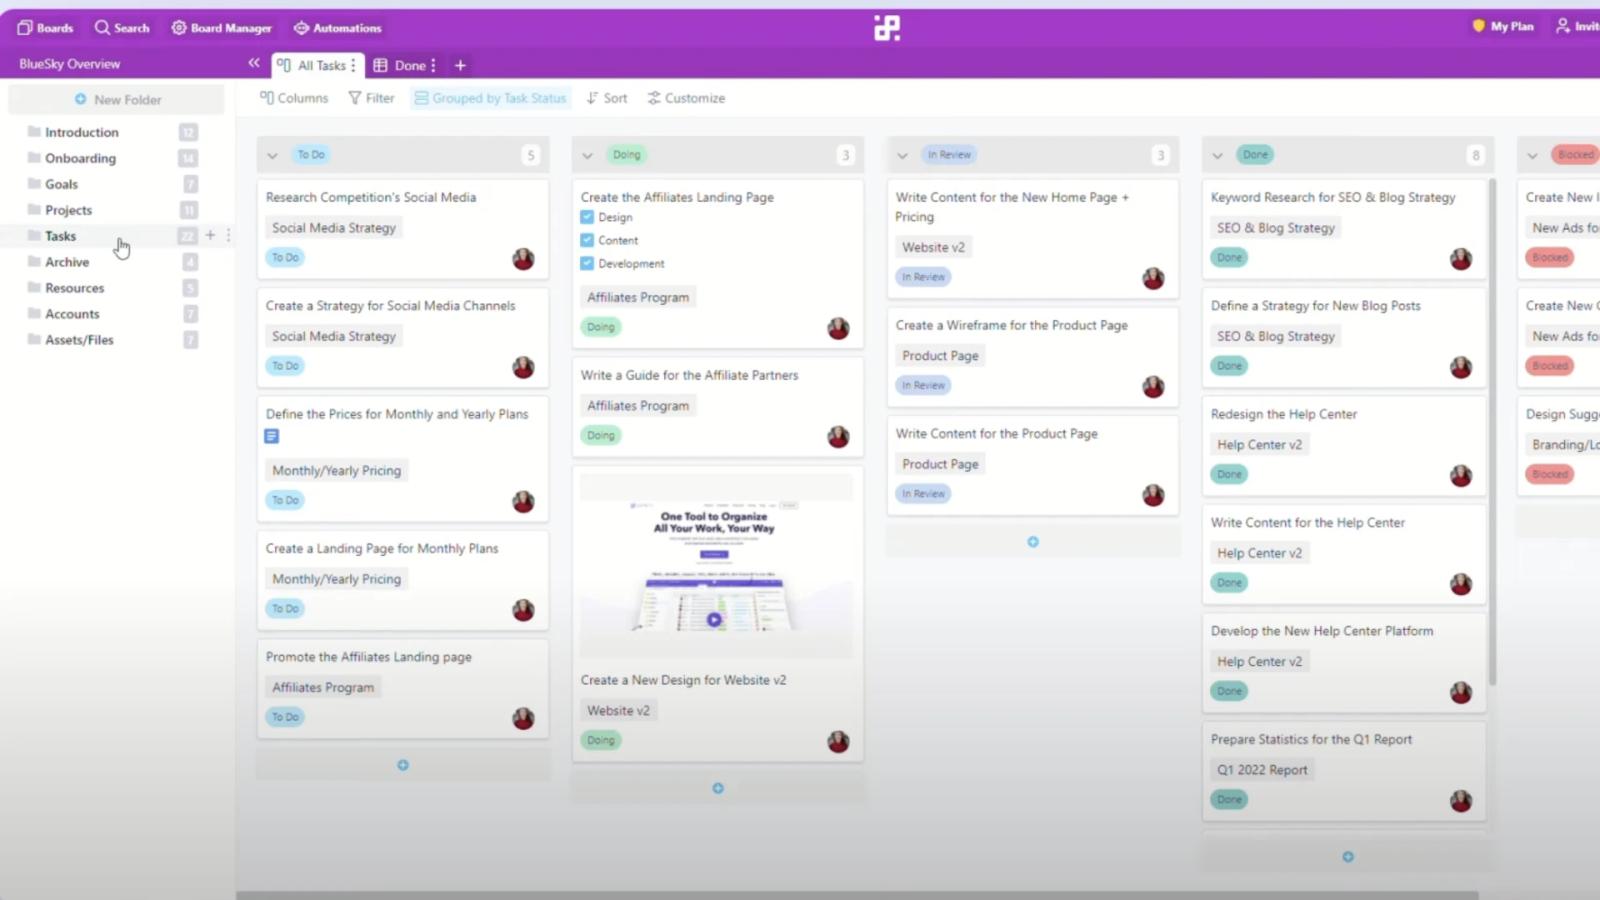Image resolution: width=1600 pixels, height=900 pixels.
Task: Open Tasks folder more options dots
Action: 228,235
